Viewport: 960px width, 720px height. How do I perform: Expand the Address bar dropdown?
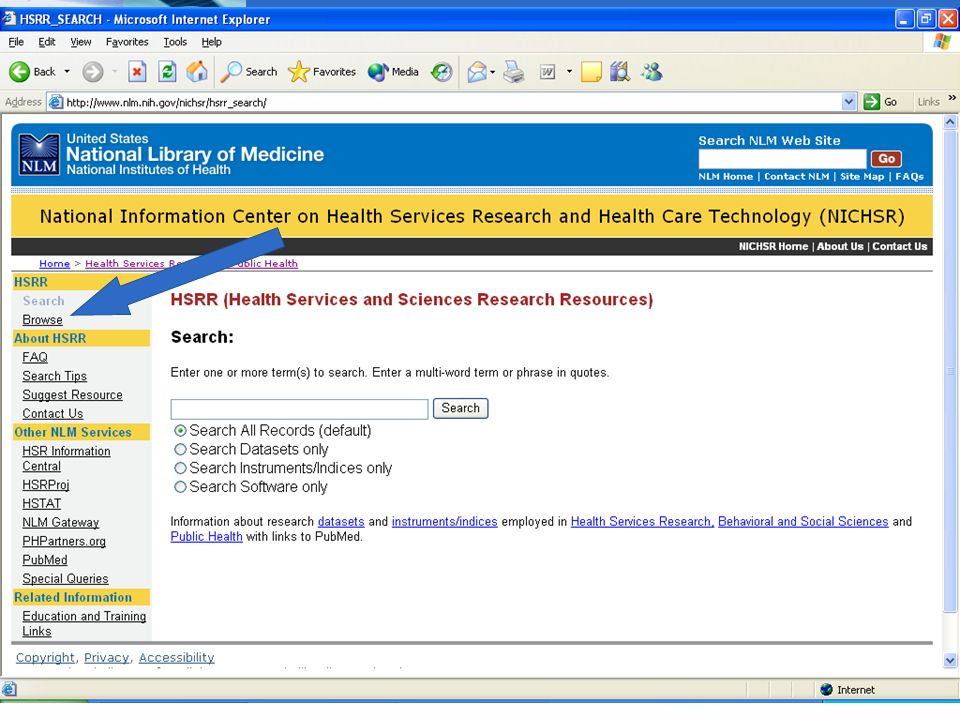pos(849,102)
